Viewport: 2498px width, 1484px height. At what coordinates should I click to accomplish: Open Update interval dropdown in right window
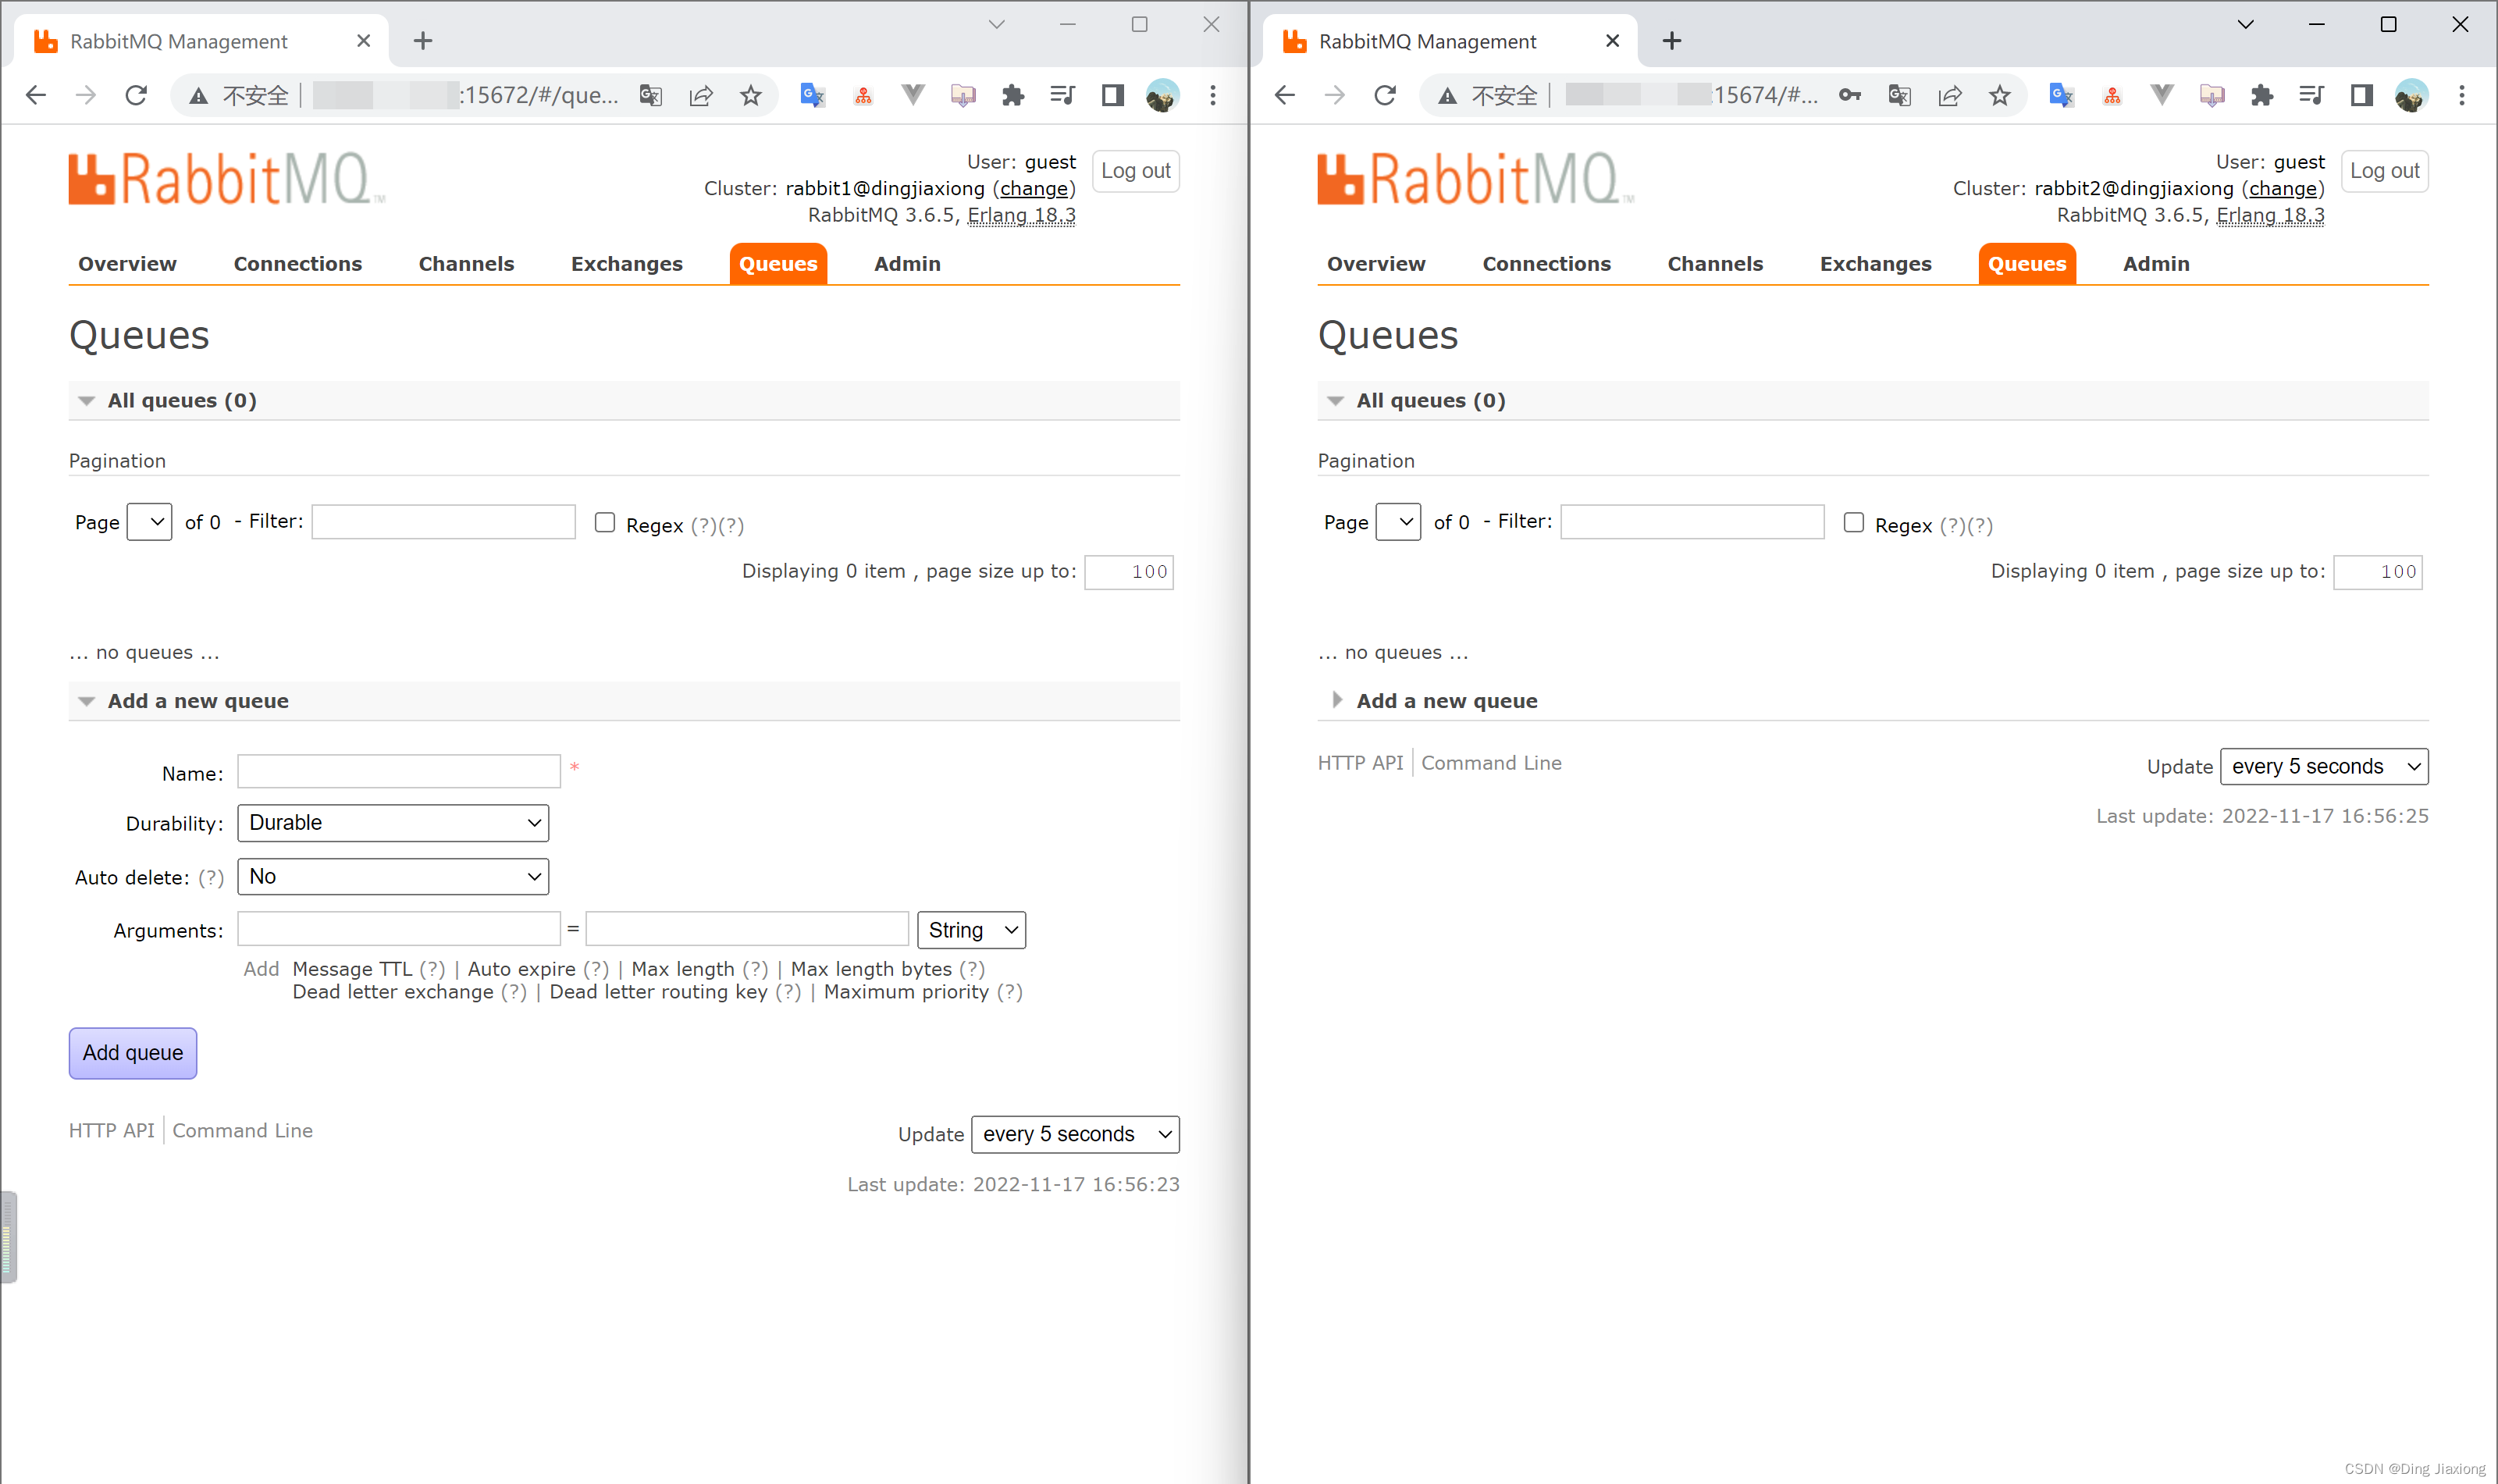tap(2325, 767)
